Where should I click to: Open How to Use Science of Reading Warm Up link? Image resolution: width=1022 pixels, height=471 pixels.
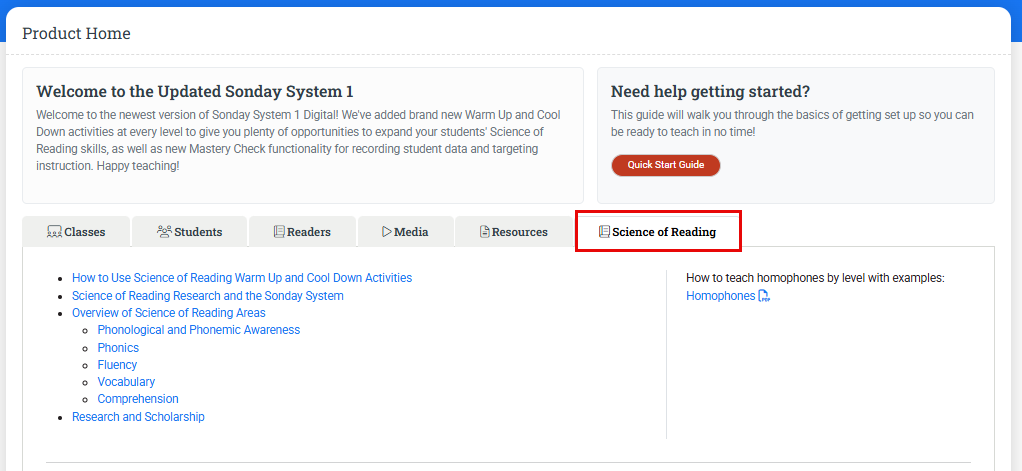pos(242,278)
